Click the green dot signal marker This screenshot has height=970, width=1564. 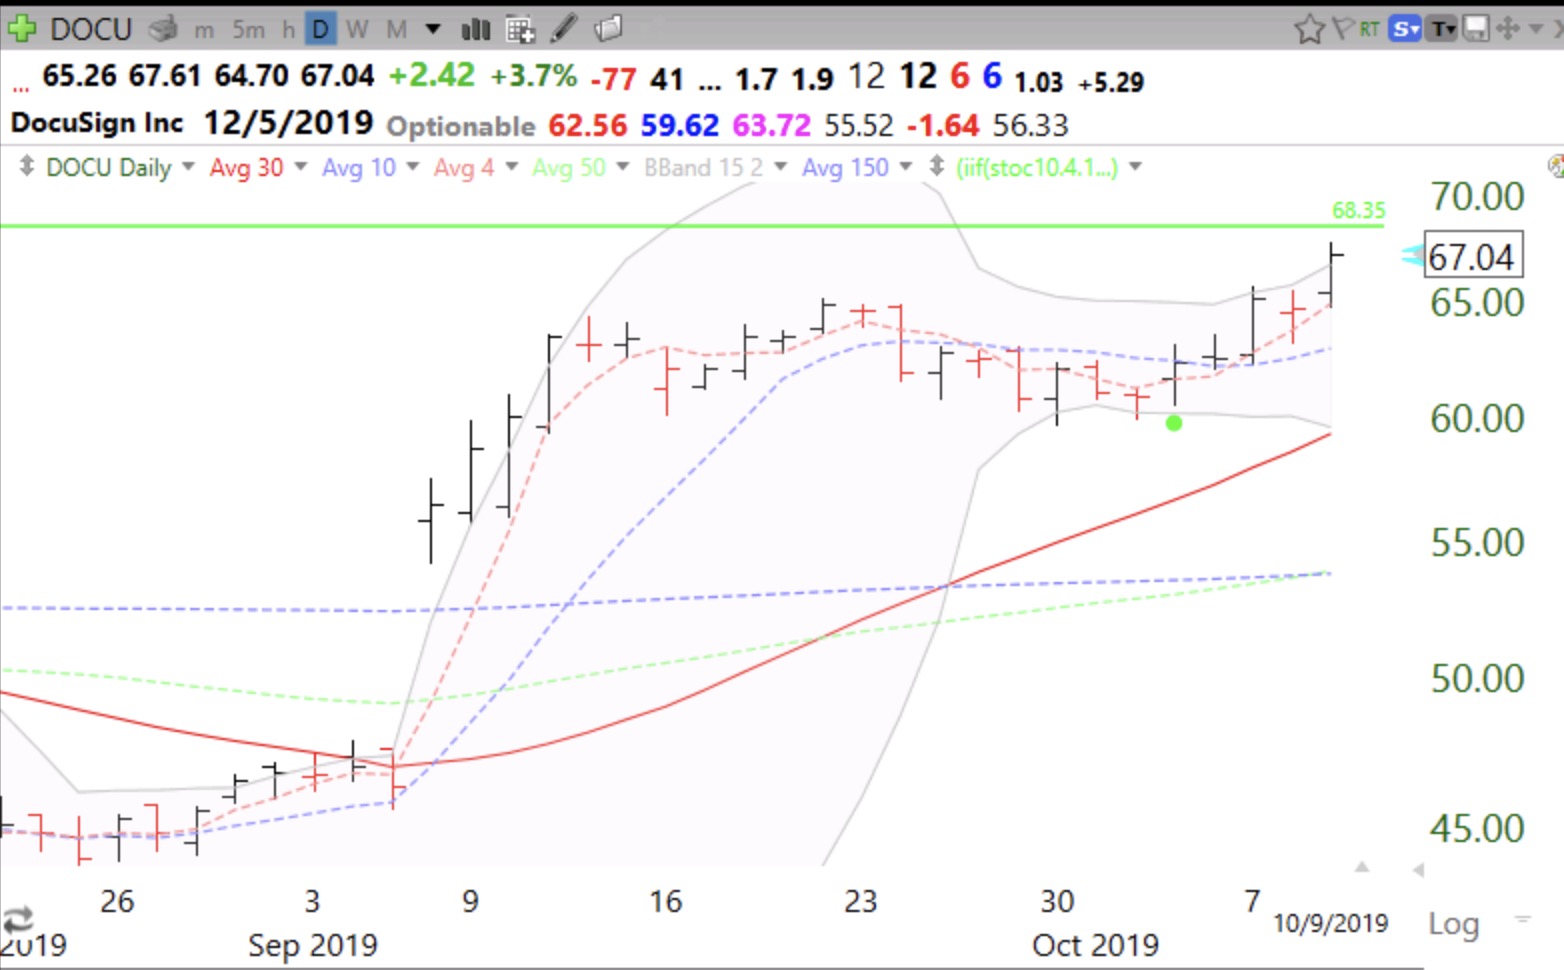[x=1174, y=423]
